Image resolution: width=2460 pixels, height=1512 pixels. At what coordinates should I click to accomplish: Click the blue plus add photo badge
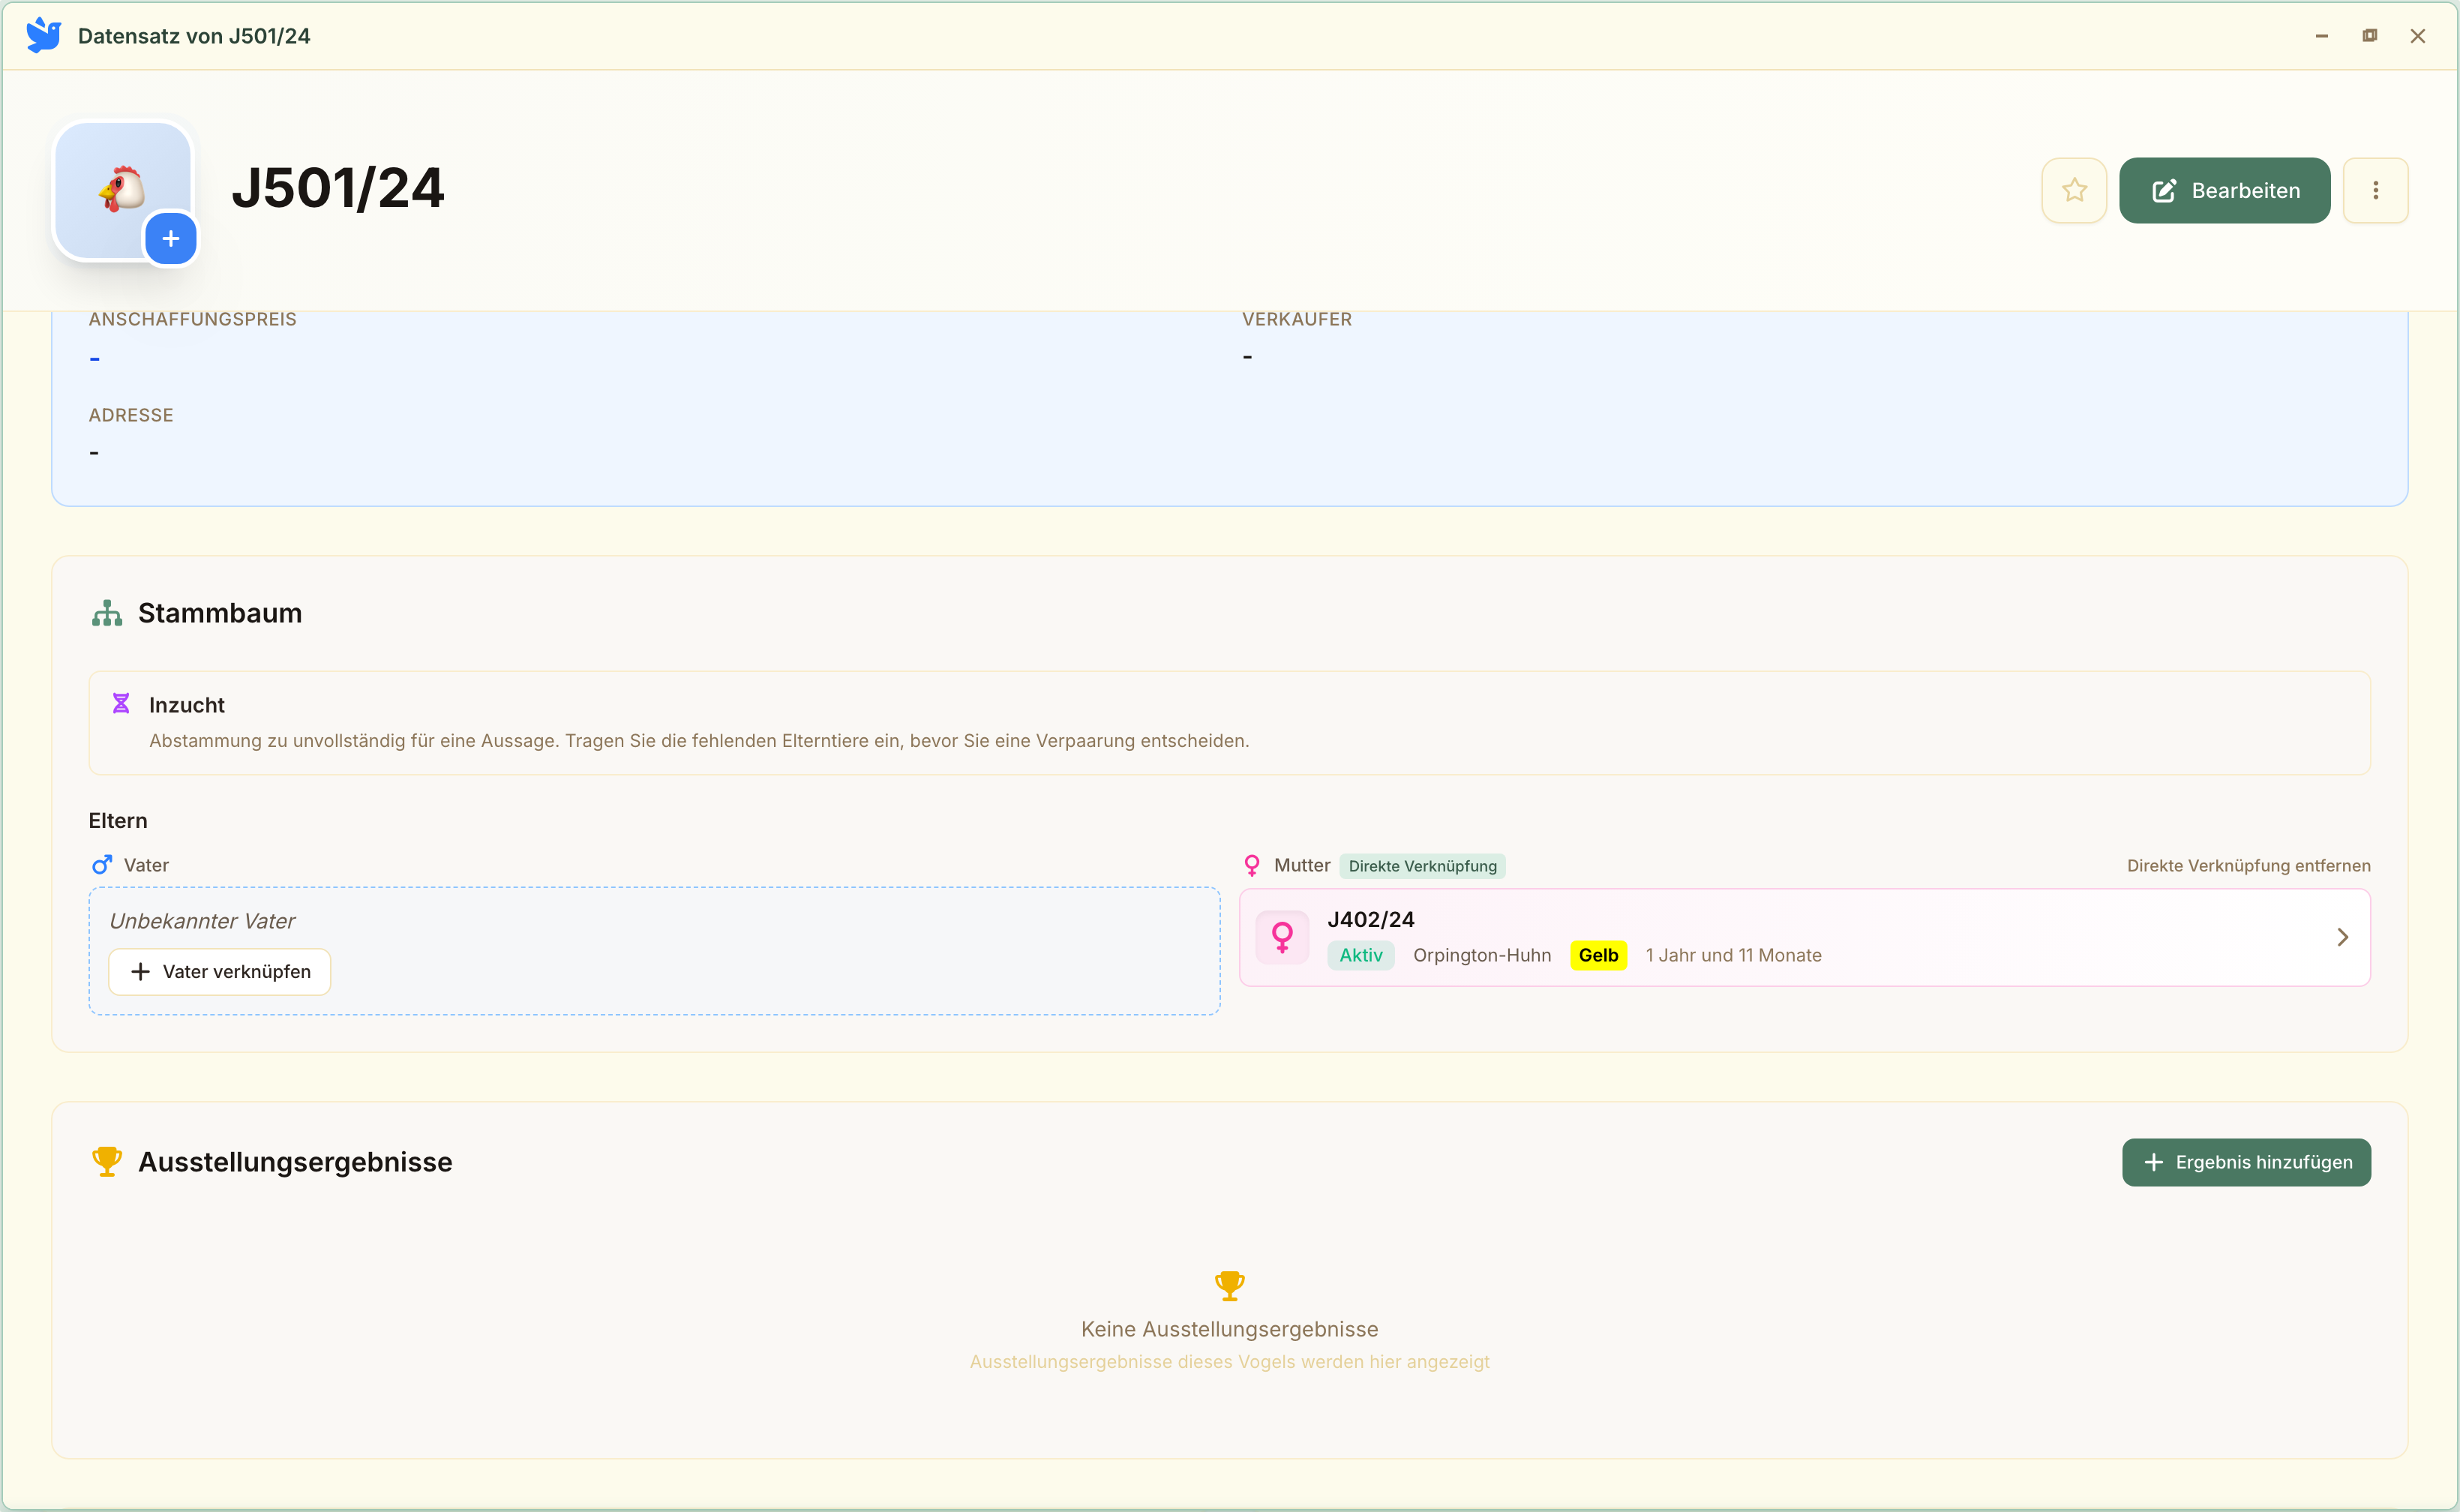pyautogui.click(x=171, y=239)
